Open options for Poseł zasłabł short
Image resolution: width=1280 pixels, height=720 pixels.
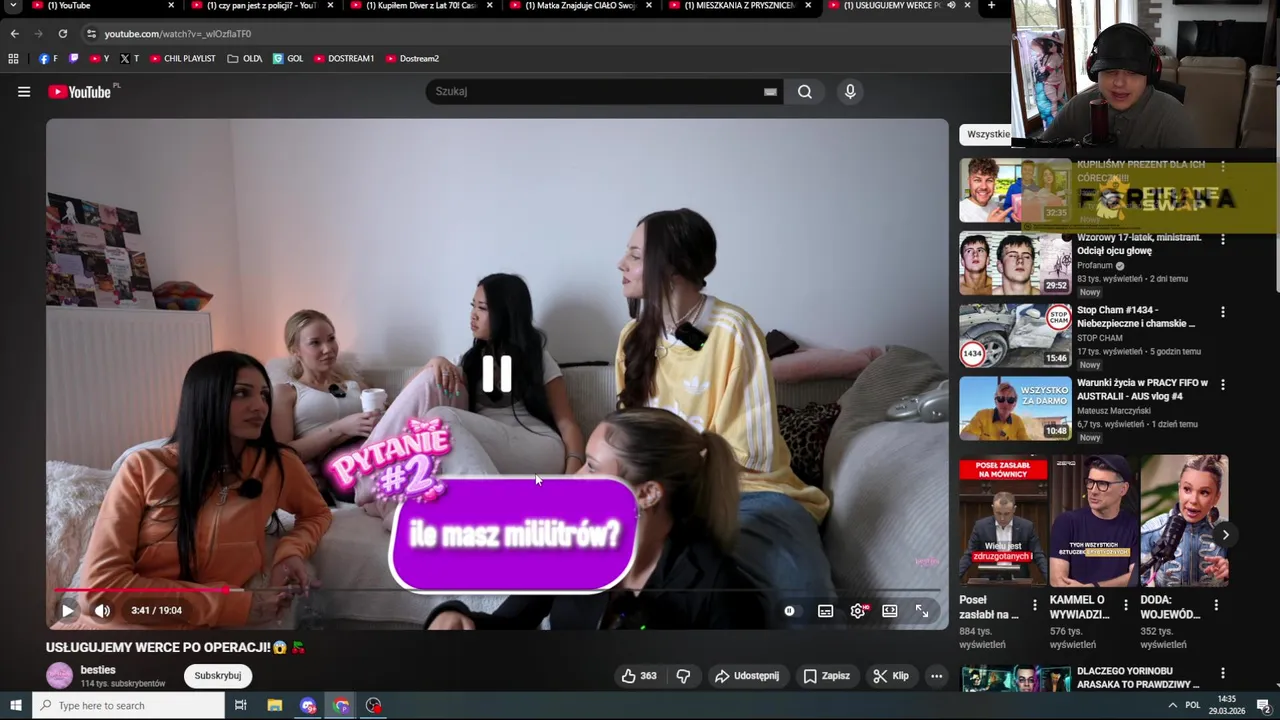click(1035, 605)
